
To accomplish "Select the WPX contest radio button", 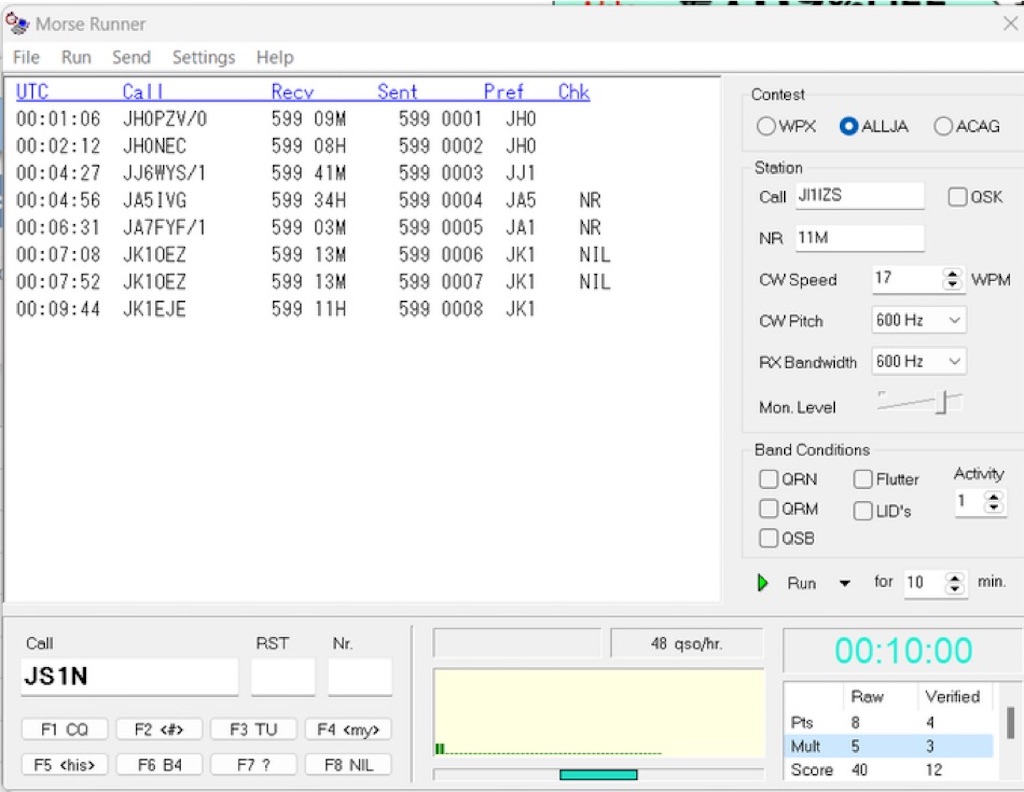I will (765, 126).
